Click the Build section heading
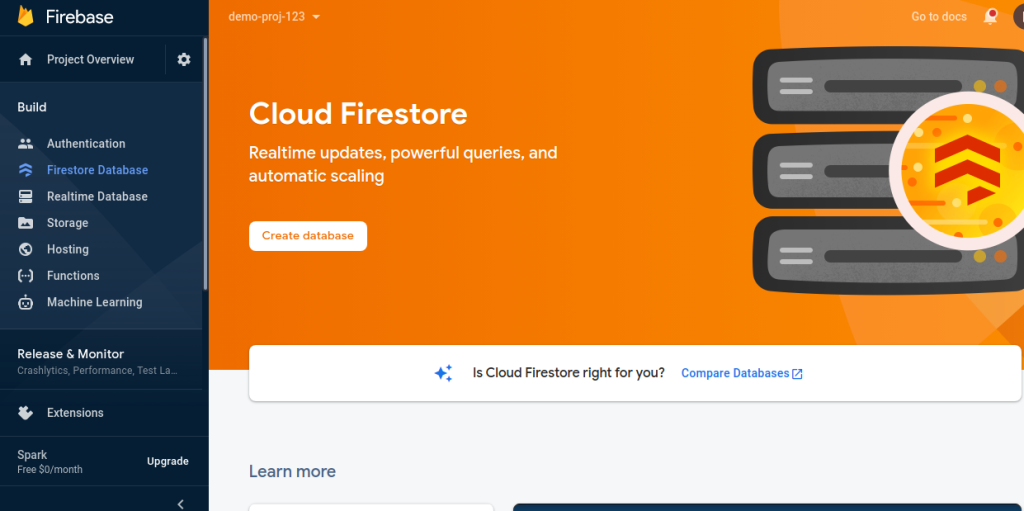This screenshot has width=1024, height=511. 32,107
